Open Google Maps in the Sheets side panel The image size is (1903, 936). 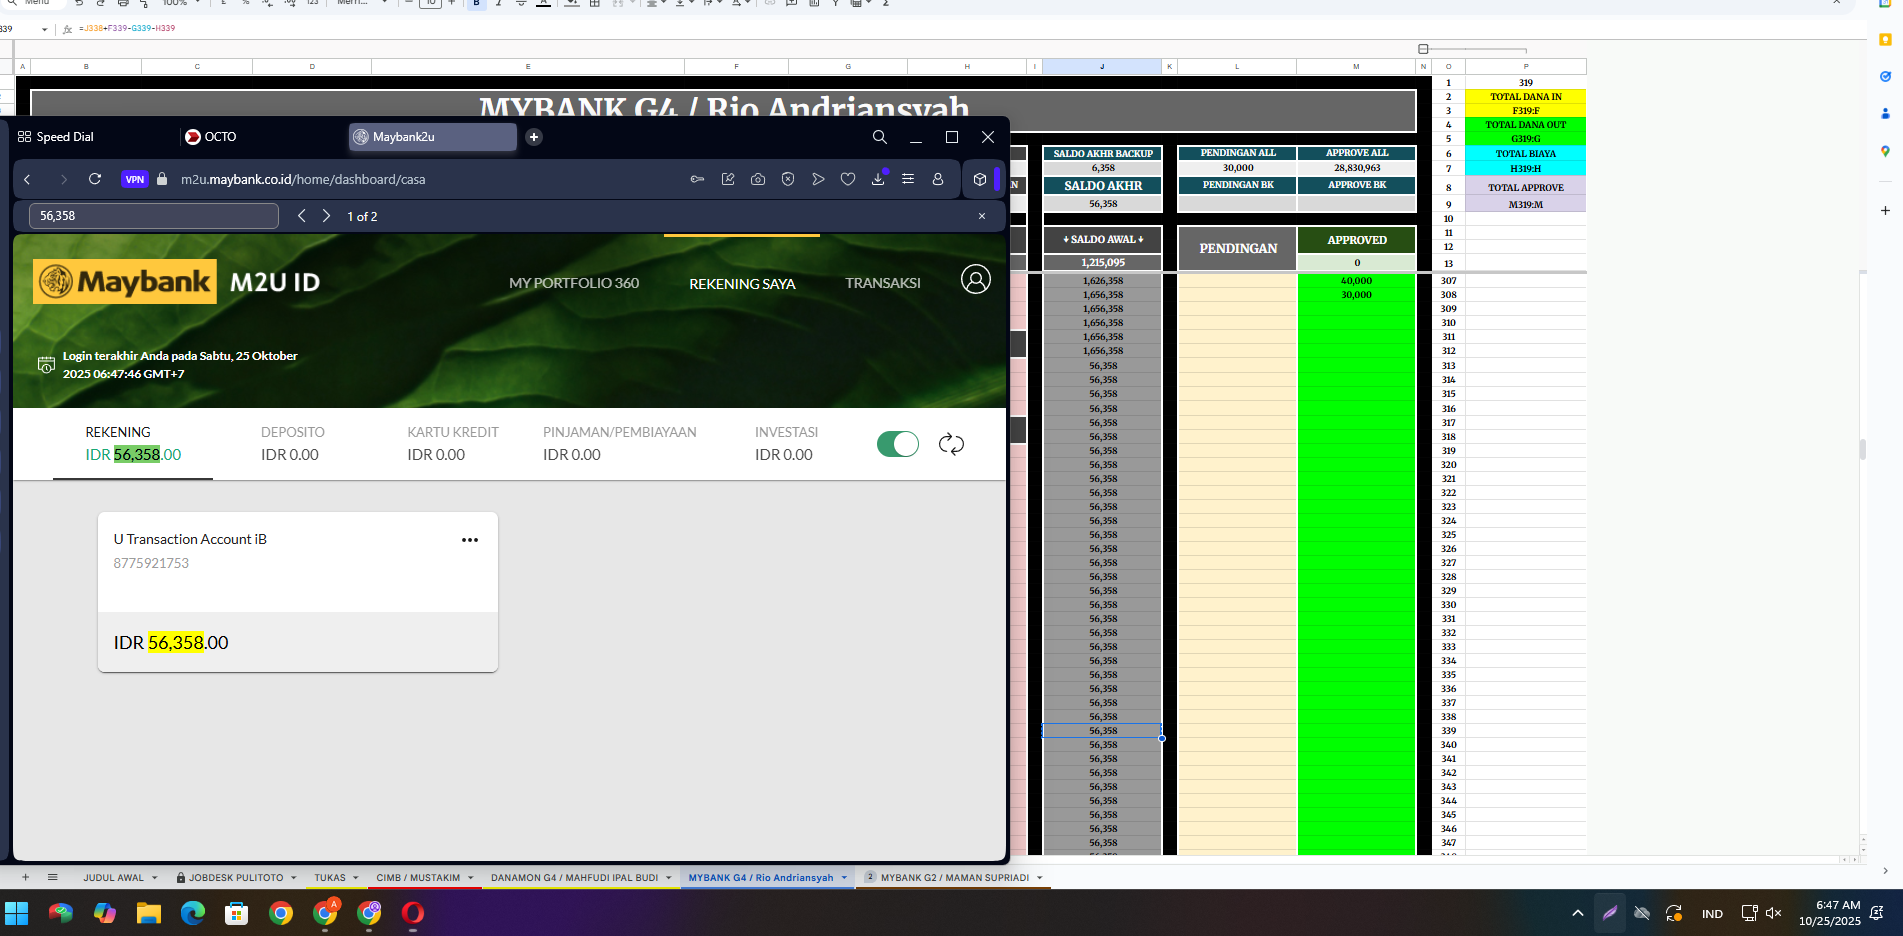(x=1885, y=151)
